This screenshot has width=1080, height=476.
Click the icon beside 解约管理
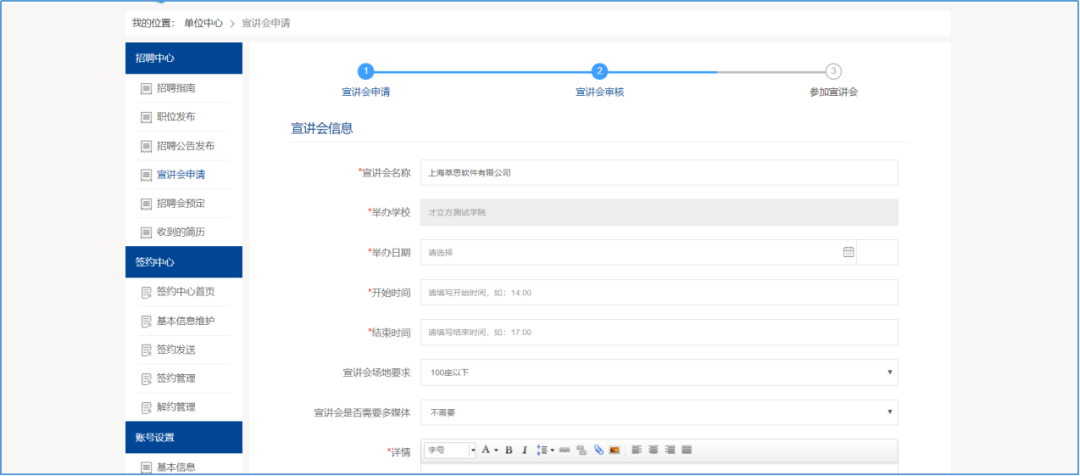145,407
